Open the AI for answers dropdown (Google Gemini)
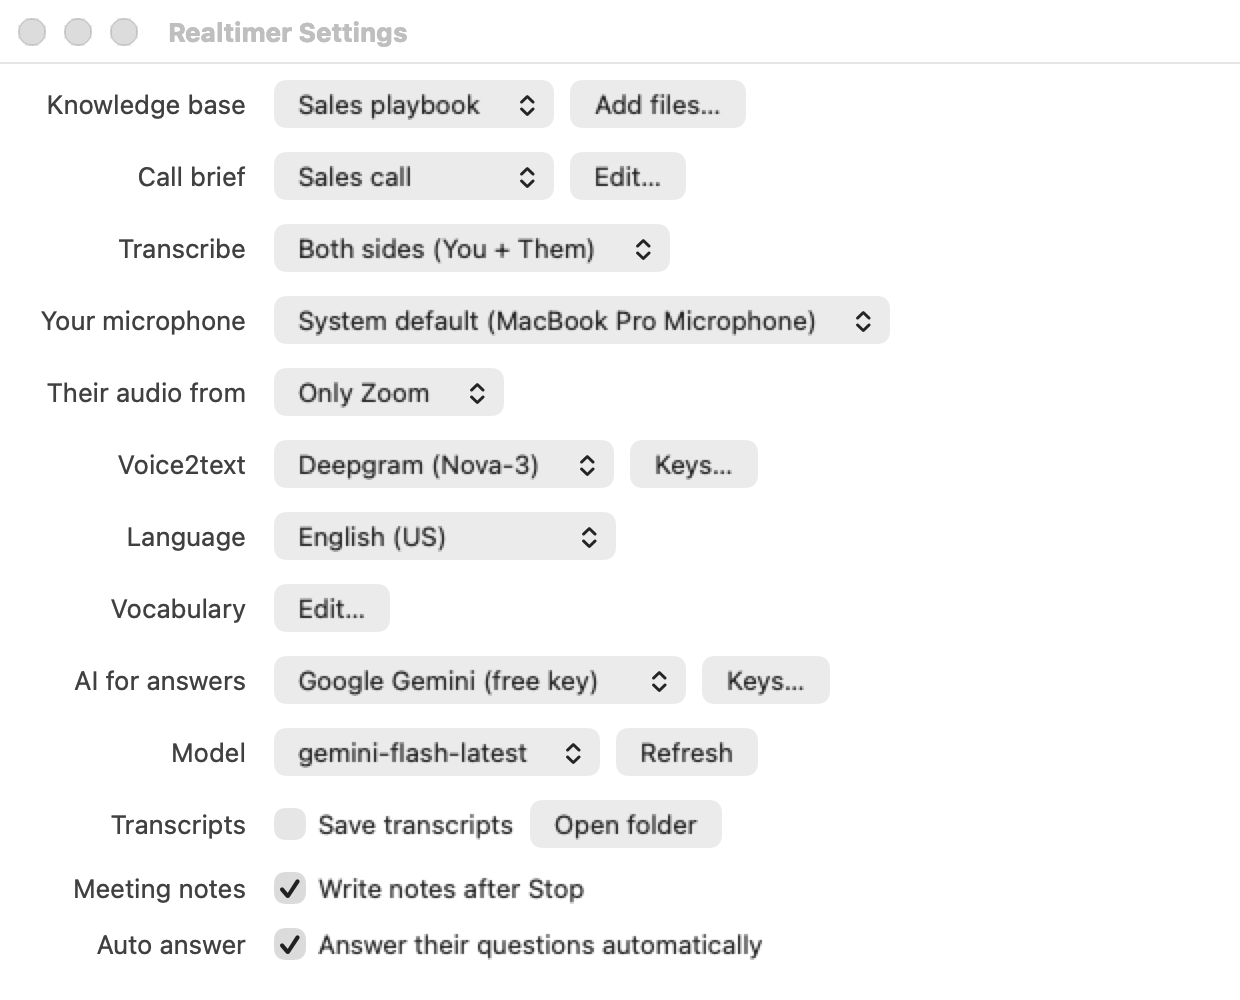This screenshot has width=1240, height=1000. click(x=479, y=681)
